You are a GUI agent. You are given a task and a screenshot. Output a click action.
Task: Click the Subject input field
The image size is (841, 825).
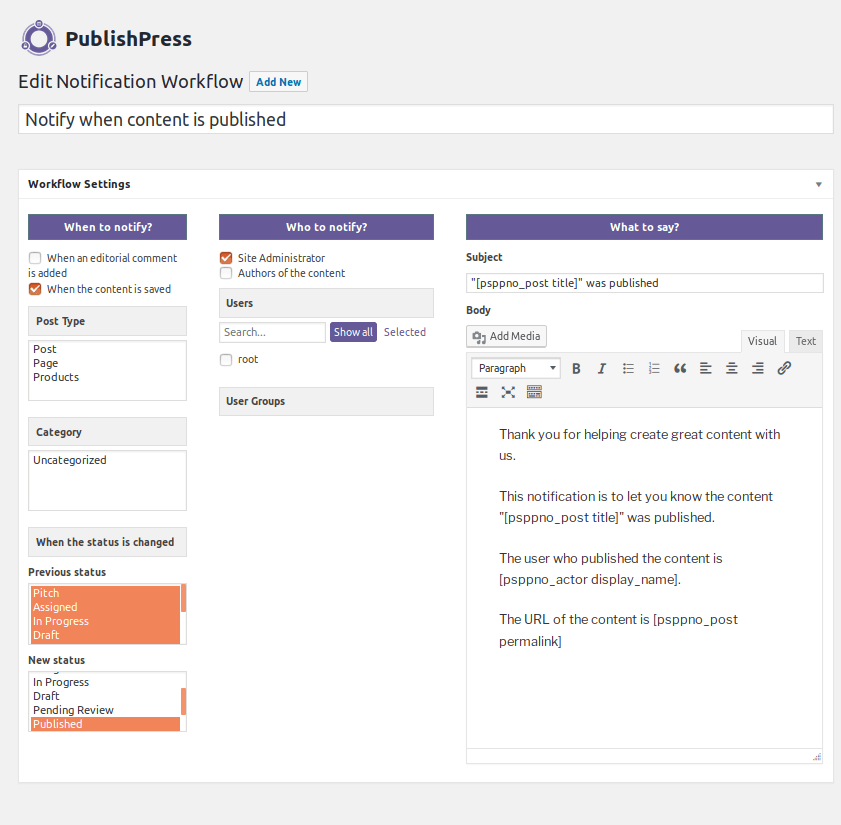pos(644,283)
